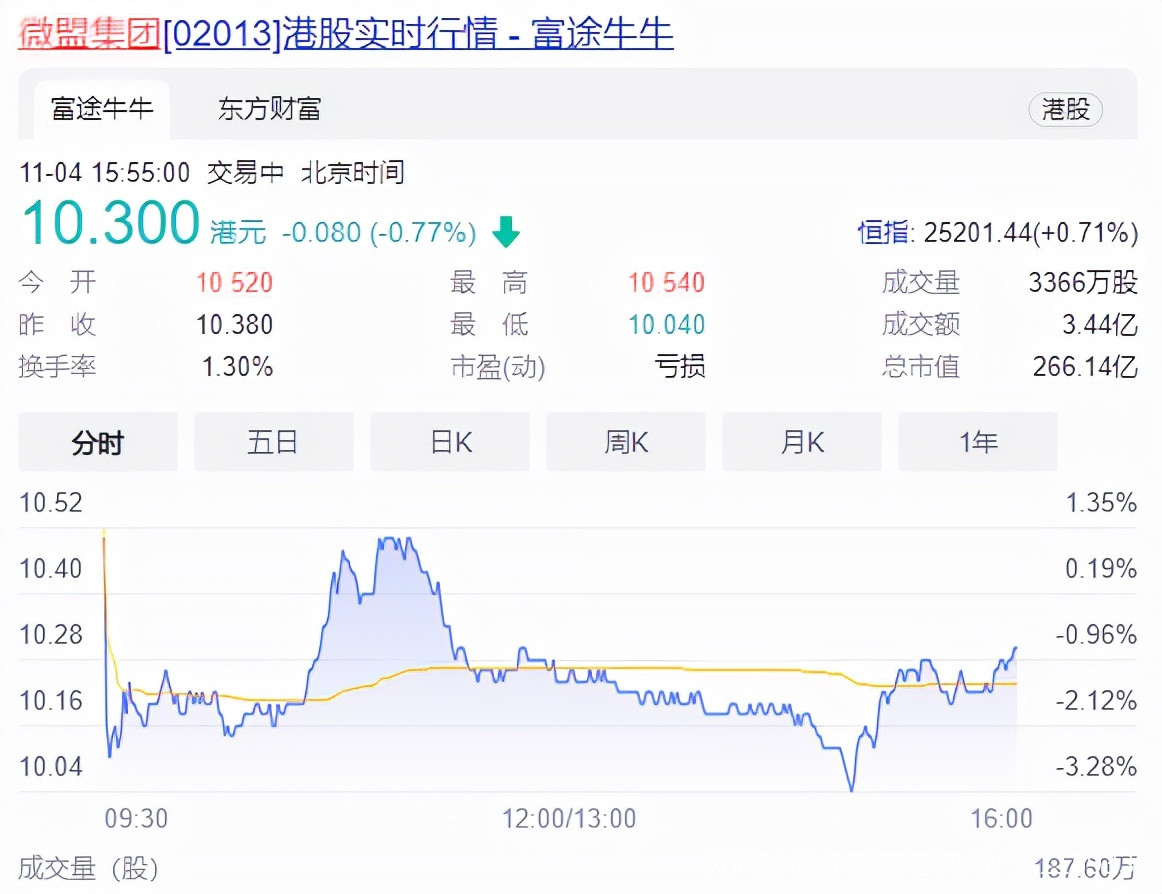This screenshot has height=894, width=1162.
Task: Click the morning peak of the price line
Action: point(393,540)
